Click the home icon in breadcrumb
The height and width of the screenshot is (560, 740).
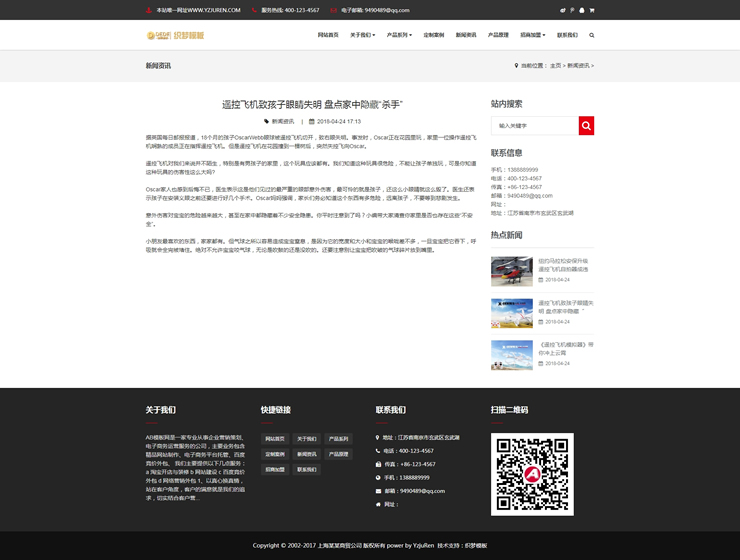[516, 66]
